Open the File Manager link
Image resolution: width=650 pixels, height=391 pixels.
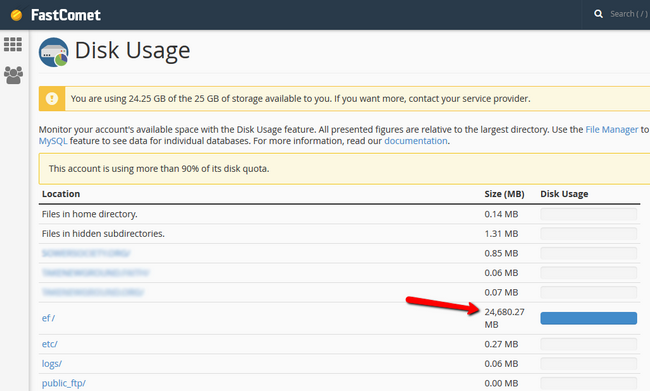point(611,130)
